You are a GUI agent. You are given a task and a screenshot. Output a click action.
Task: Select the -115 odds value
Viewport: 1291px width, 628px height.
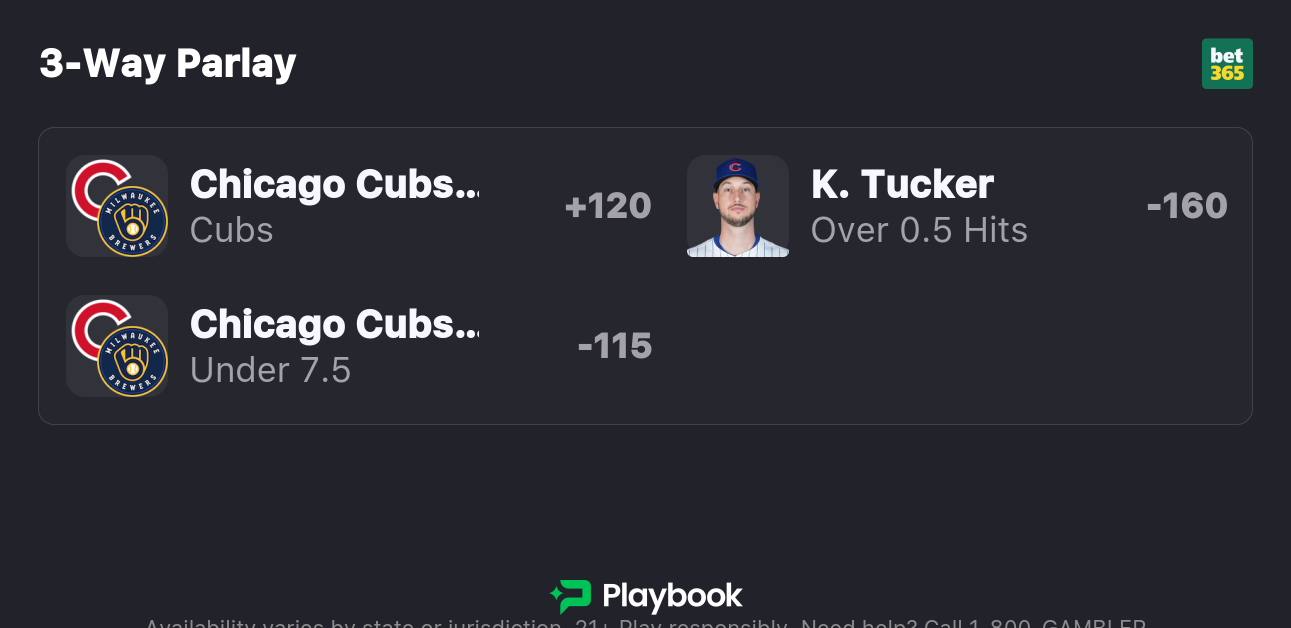[x=615, y=346]
